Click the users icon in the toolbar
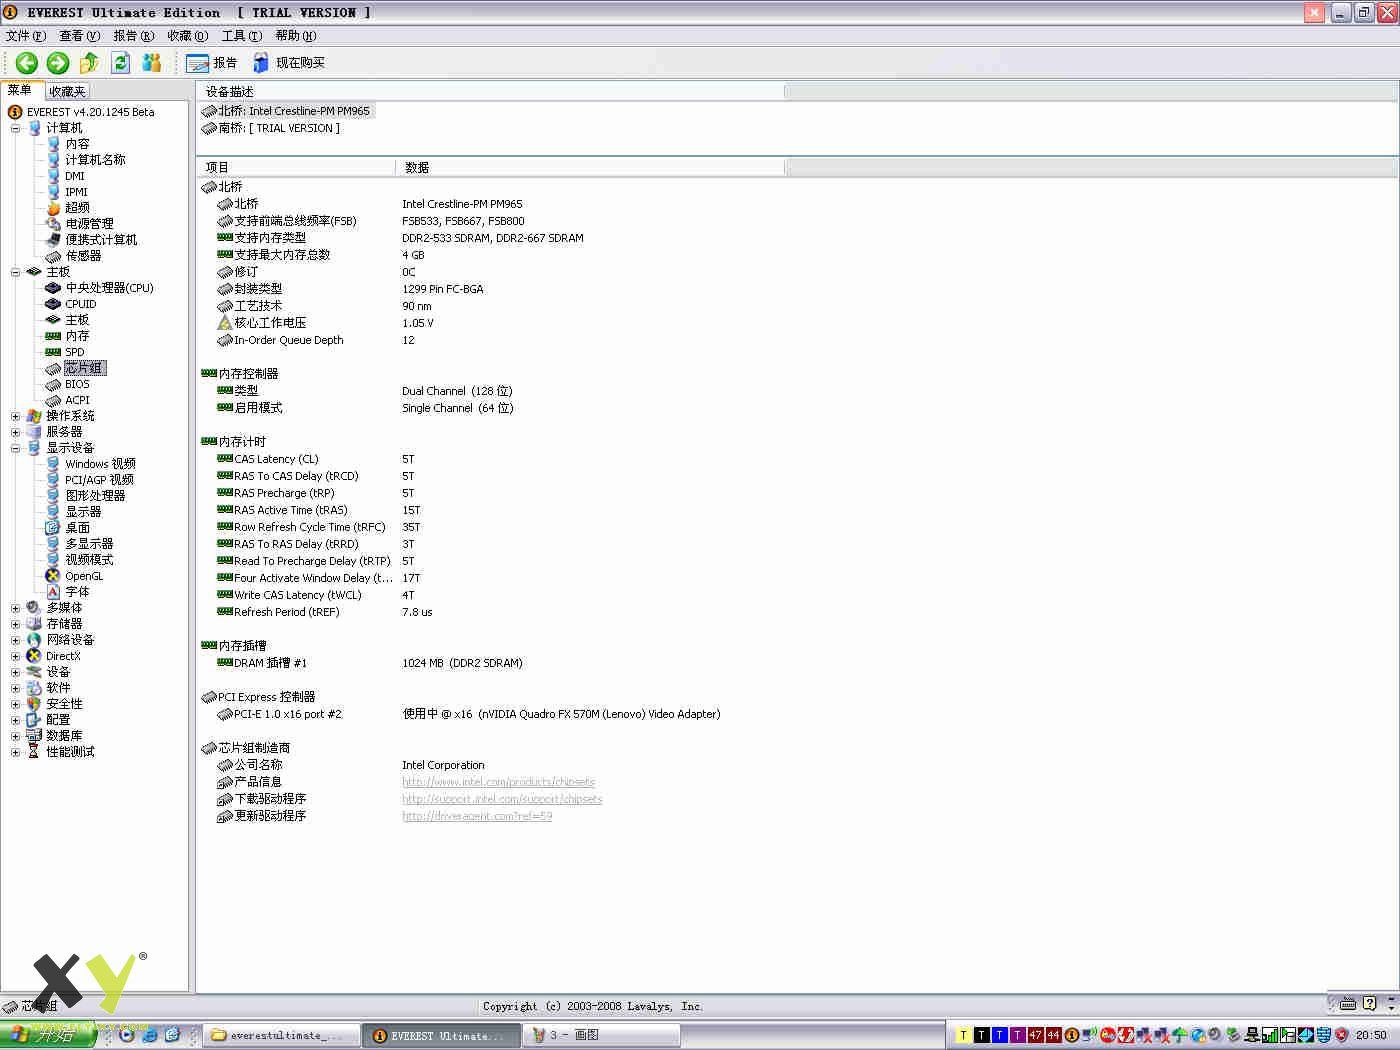The image size is (1400, 1050). [151, 63]
